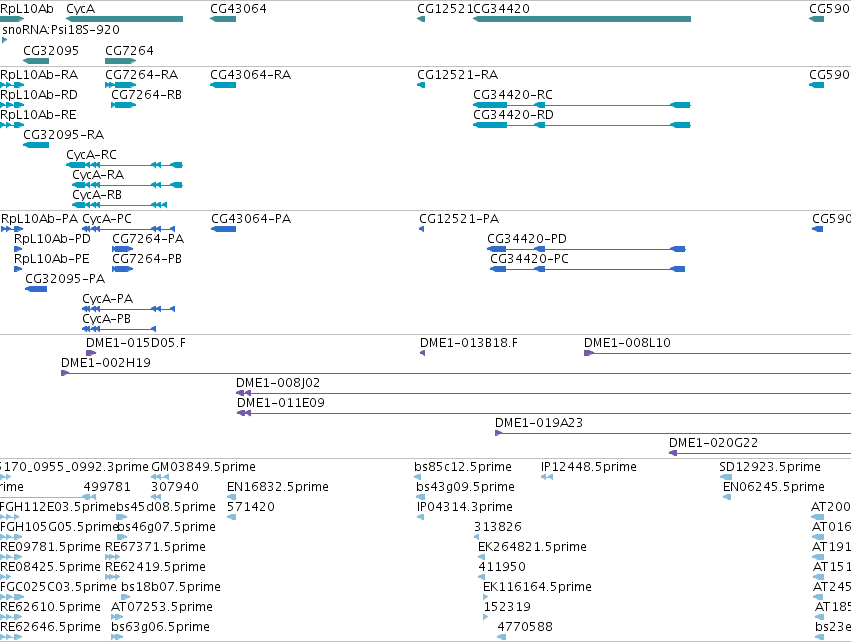Select the DME1-002H19 clone

click(x=456, y=373)
